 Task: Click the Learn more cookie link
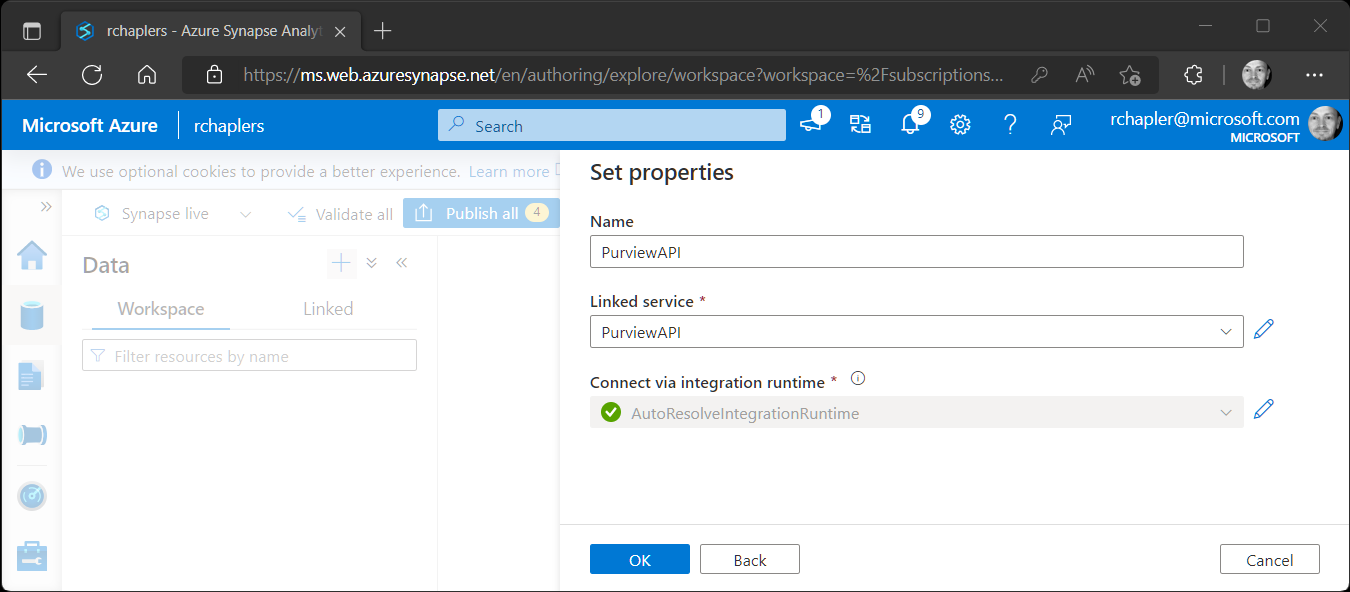coord(509,171)
